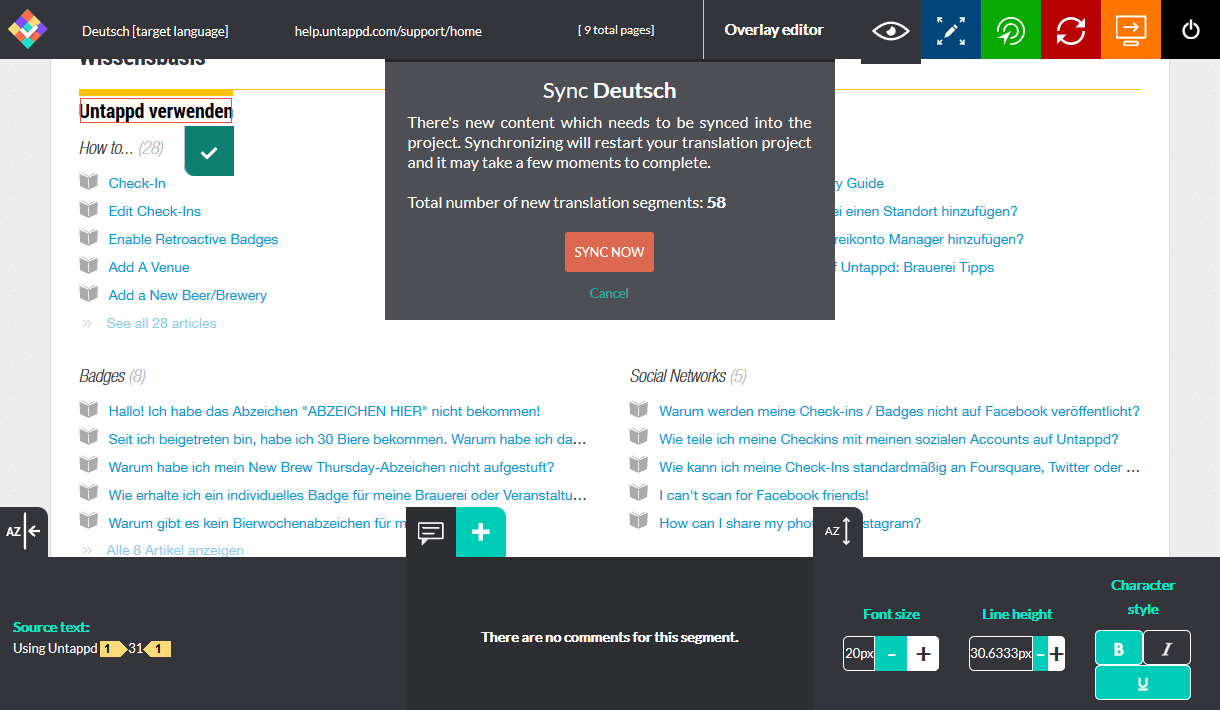Increase the font size
Image resolution: width=1220 pixels, height=710 pixels.
point(924,654)
